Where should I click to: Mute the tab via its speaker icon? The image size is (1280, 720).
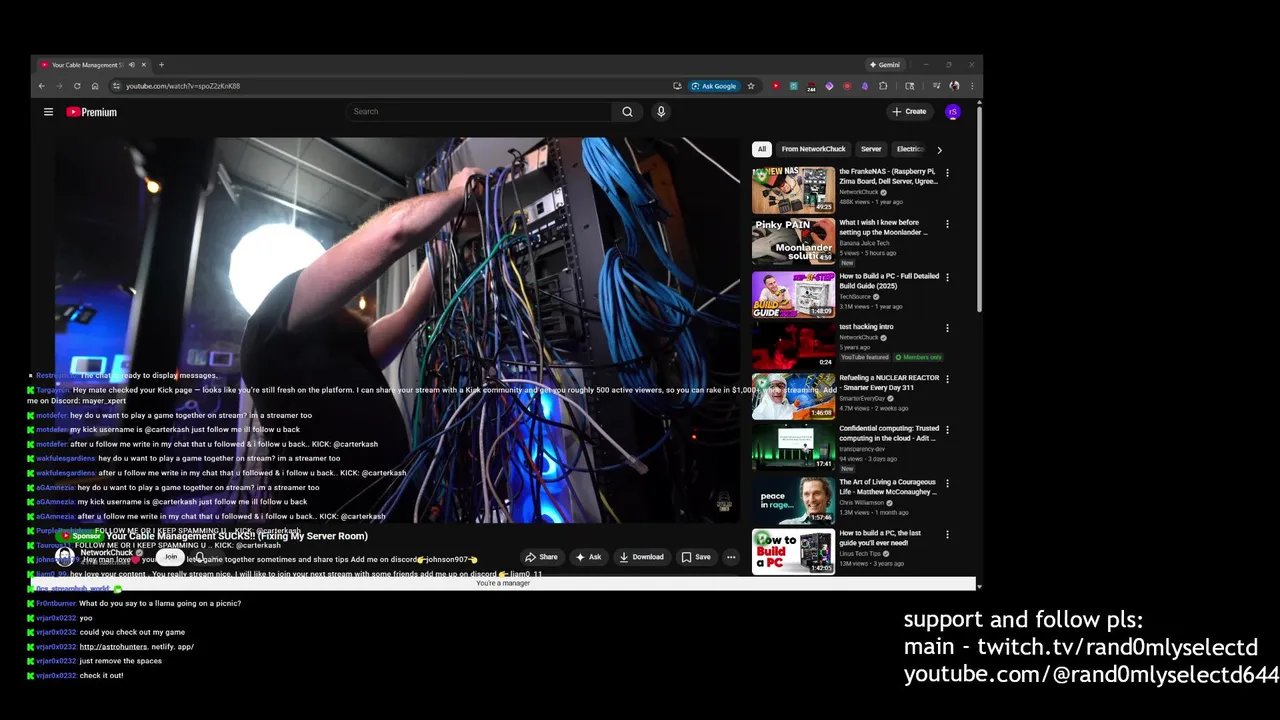[x=131, y=65]
